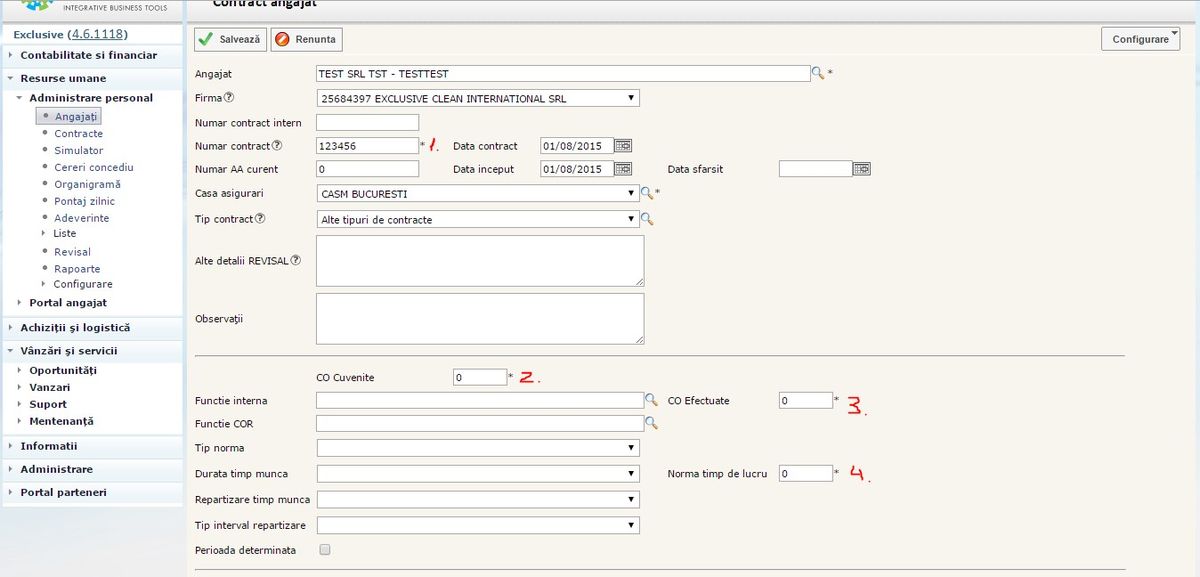Open the Firma dropdown list
The height and width of the screenshot is (577, 1200).
point(477,98)
